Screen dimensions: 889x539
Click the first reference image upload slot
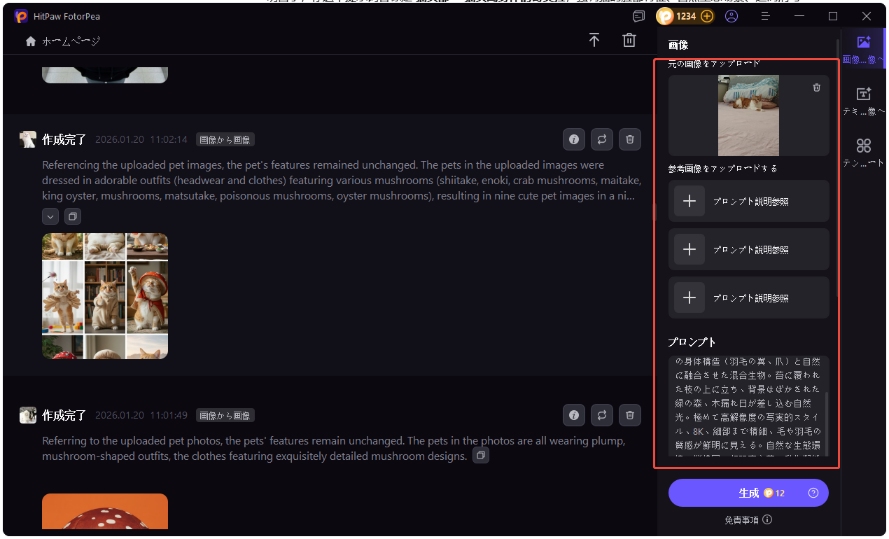tap(749, 201)
